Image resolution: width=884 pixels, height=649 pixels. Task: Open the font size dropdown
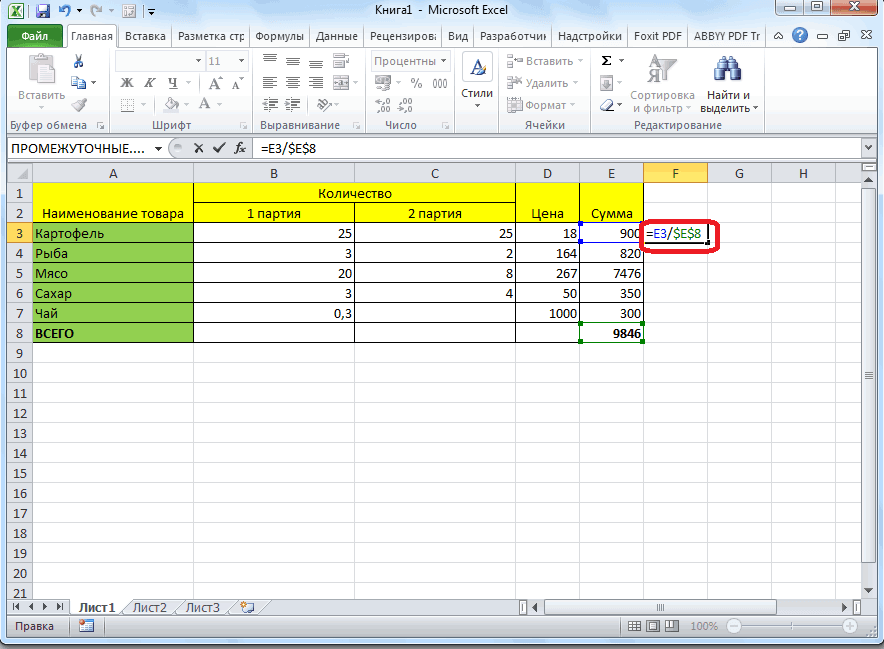click(x=243, y=62)
